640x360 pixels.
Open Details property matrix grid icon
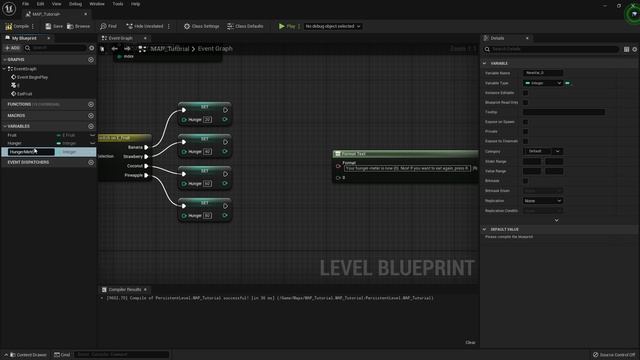point(627,49)
